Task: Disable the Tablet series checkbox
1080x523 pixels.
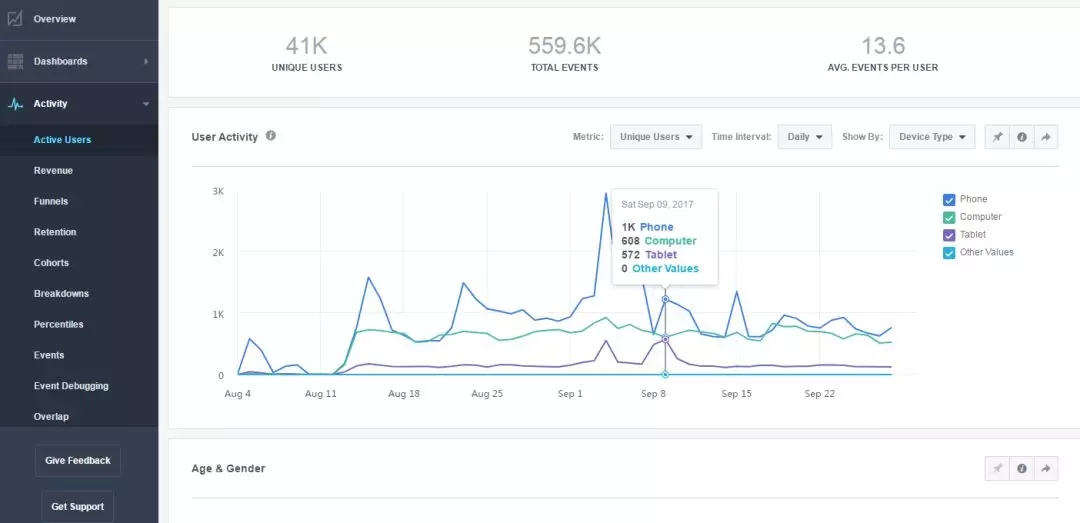Action: 949,235
